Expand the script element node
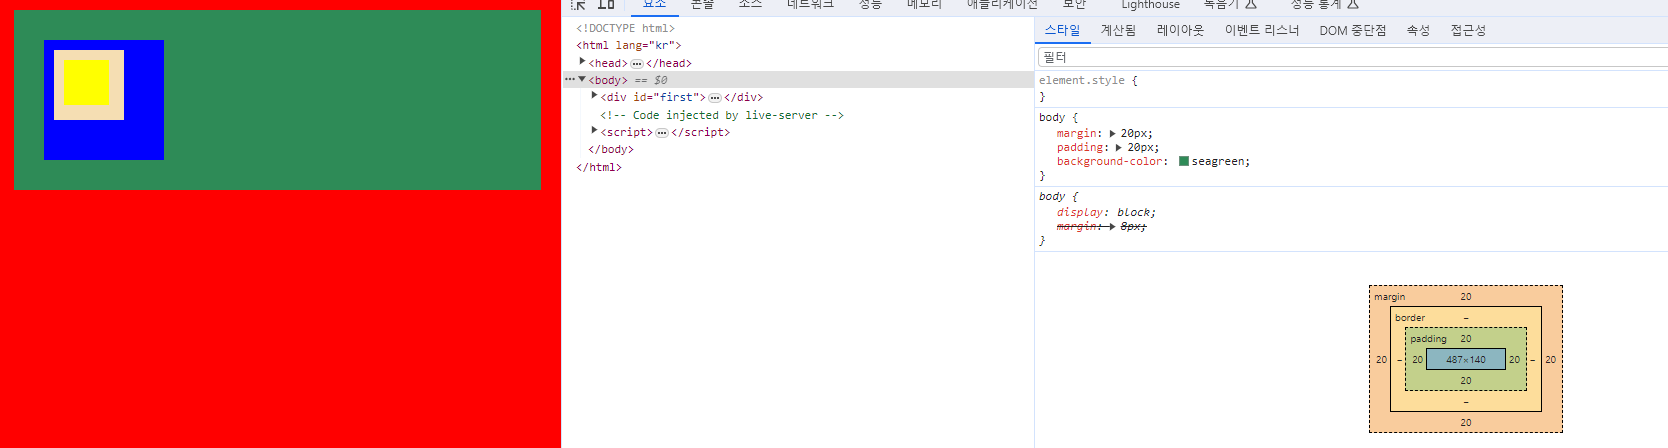Viewport: 1668px width, 448px height. click(x=594, y=131)
